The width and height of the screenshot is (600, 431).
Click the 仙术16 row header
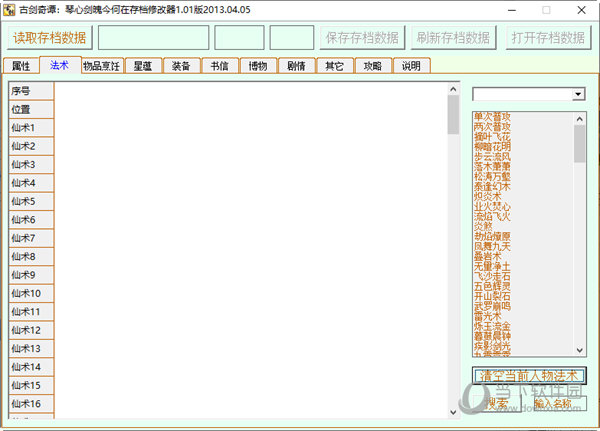click(31, 403)
